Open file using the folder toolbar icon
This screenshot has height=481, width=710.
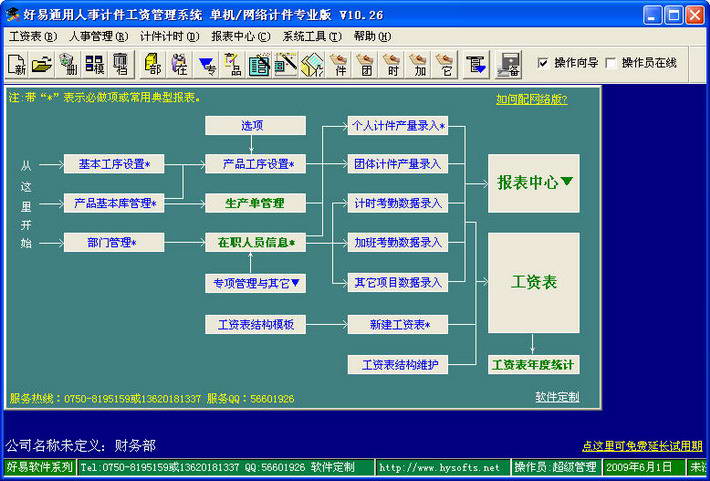tap(42, 64)
